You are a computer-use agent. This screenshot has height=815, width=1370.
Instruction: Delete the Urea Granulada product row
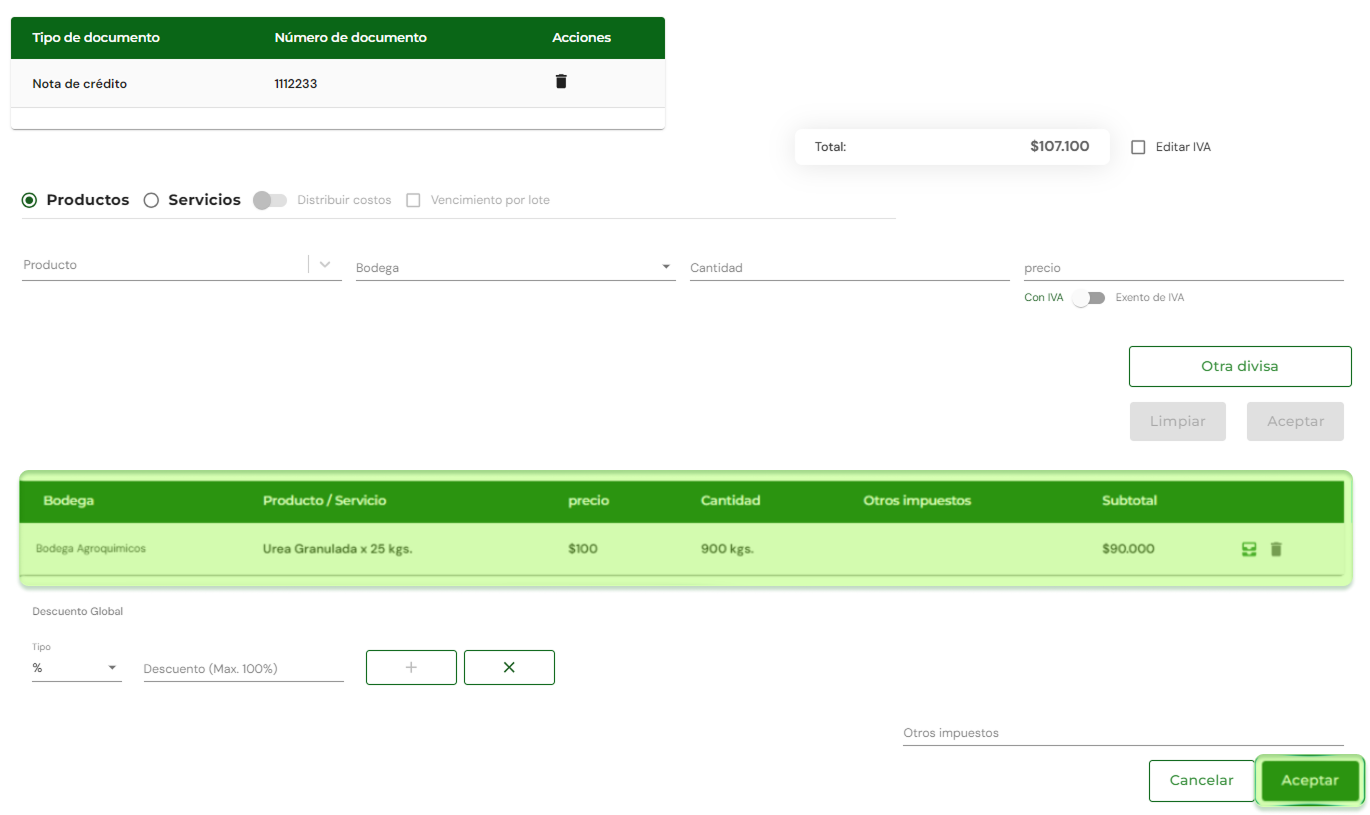(x=1276, y=549)
